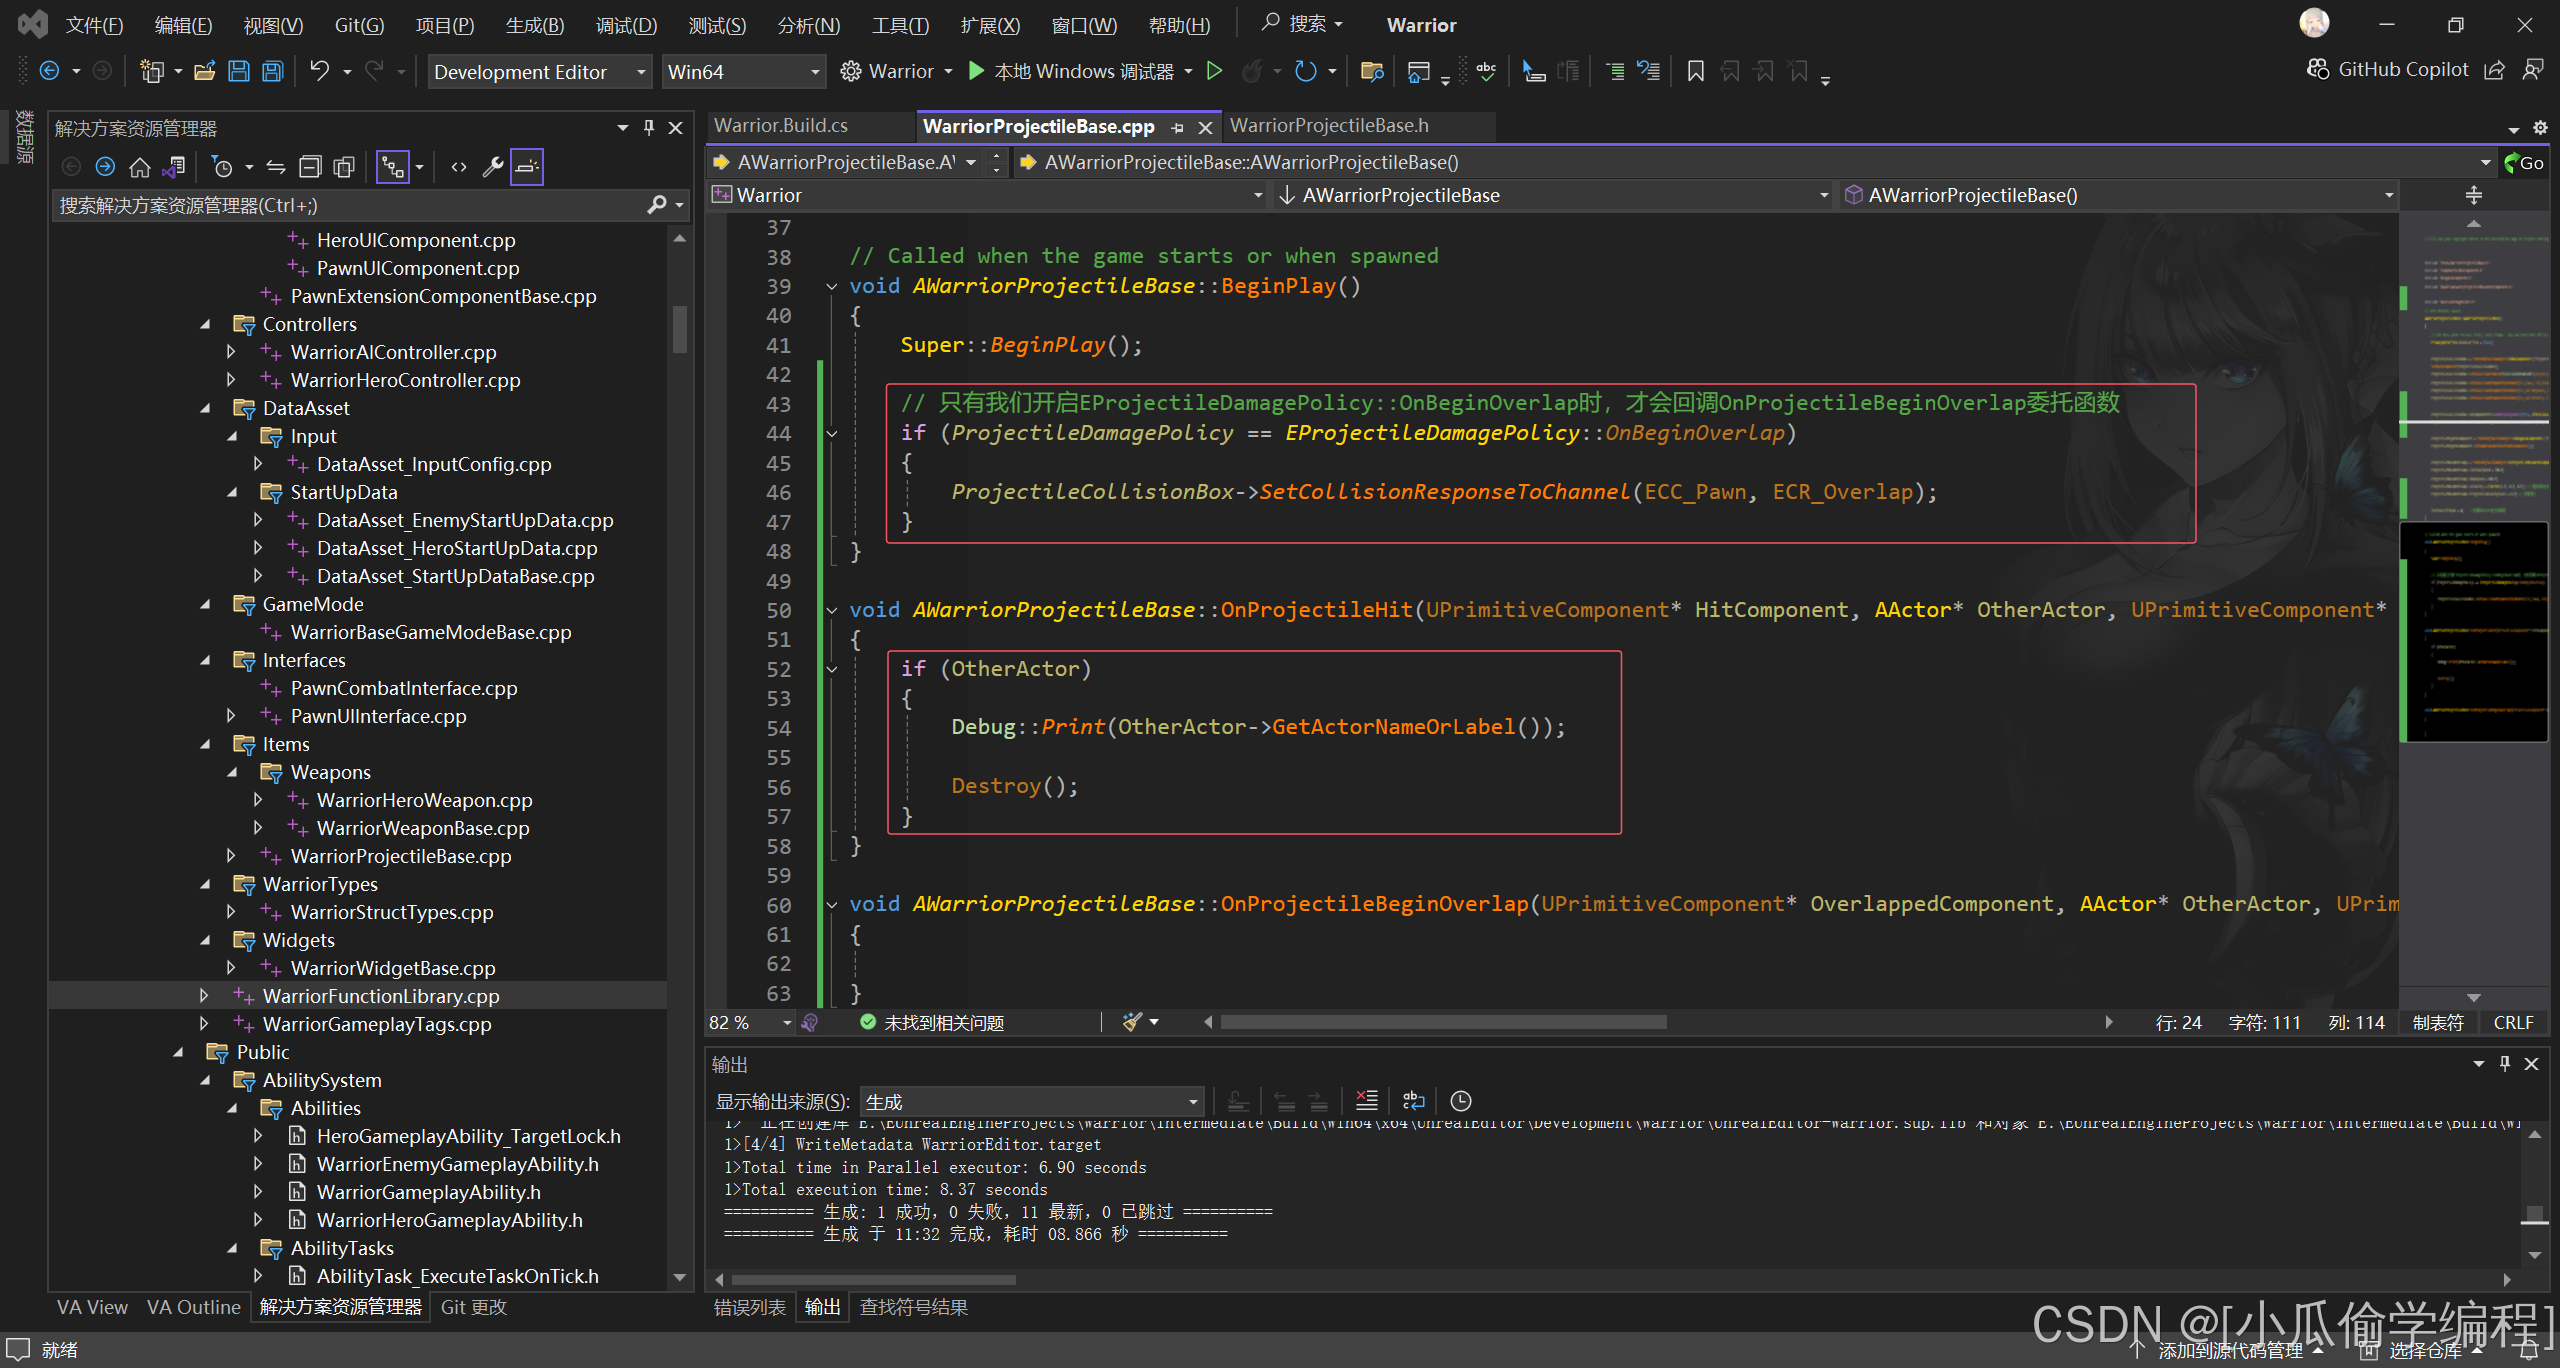Toggle auto-hide pin on Solution Explorer panel

[649, 128]
